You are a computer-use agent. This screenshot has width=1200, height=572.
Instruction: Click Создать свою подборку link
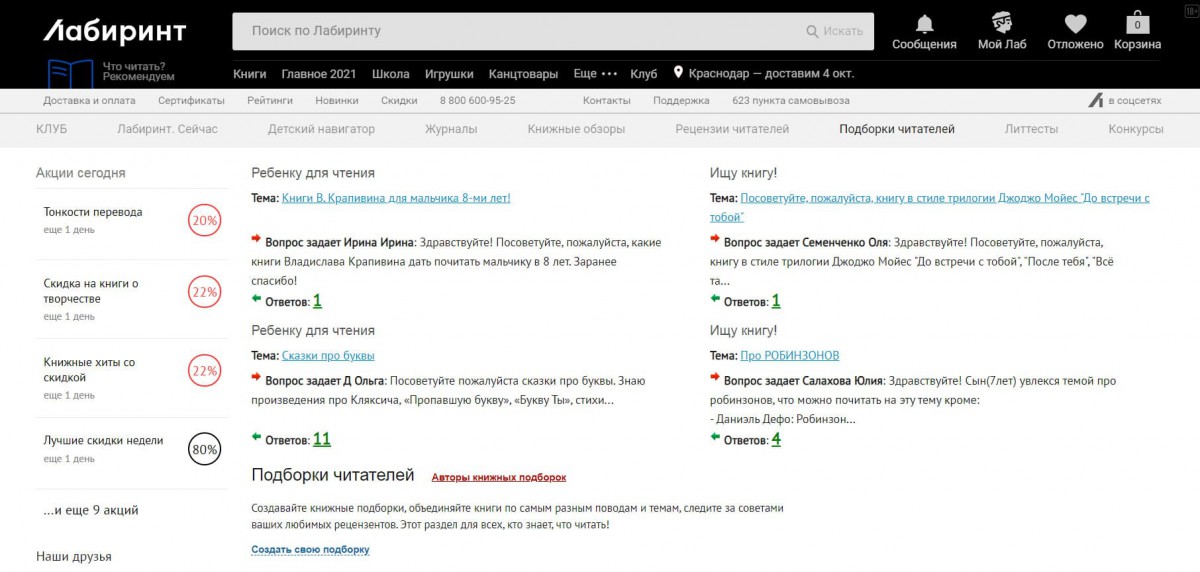click(310, 549)
